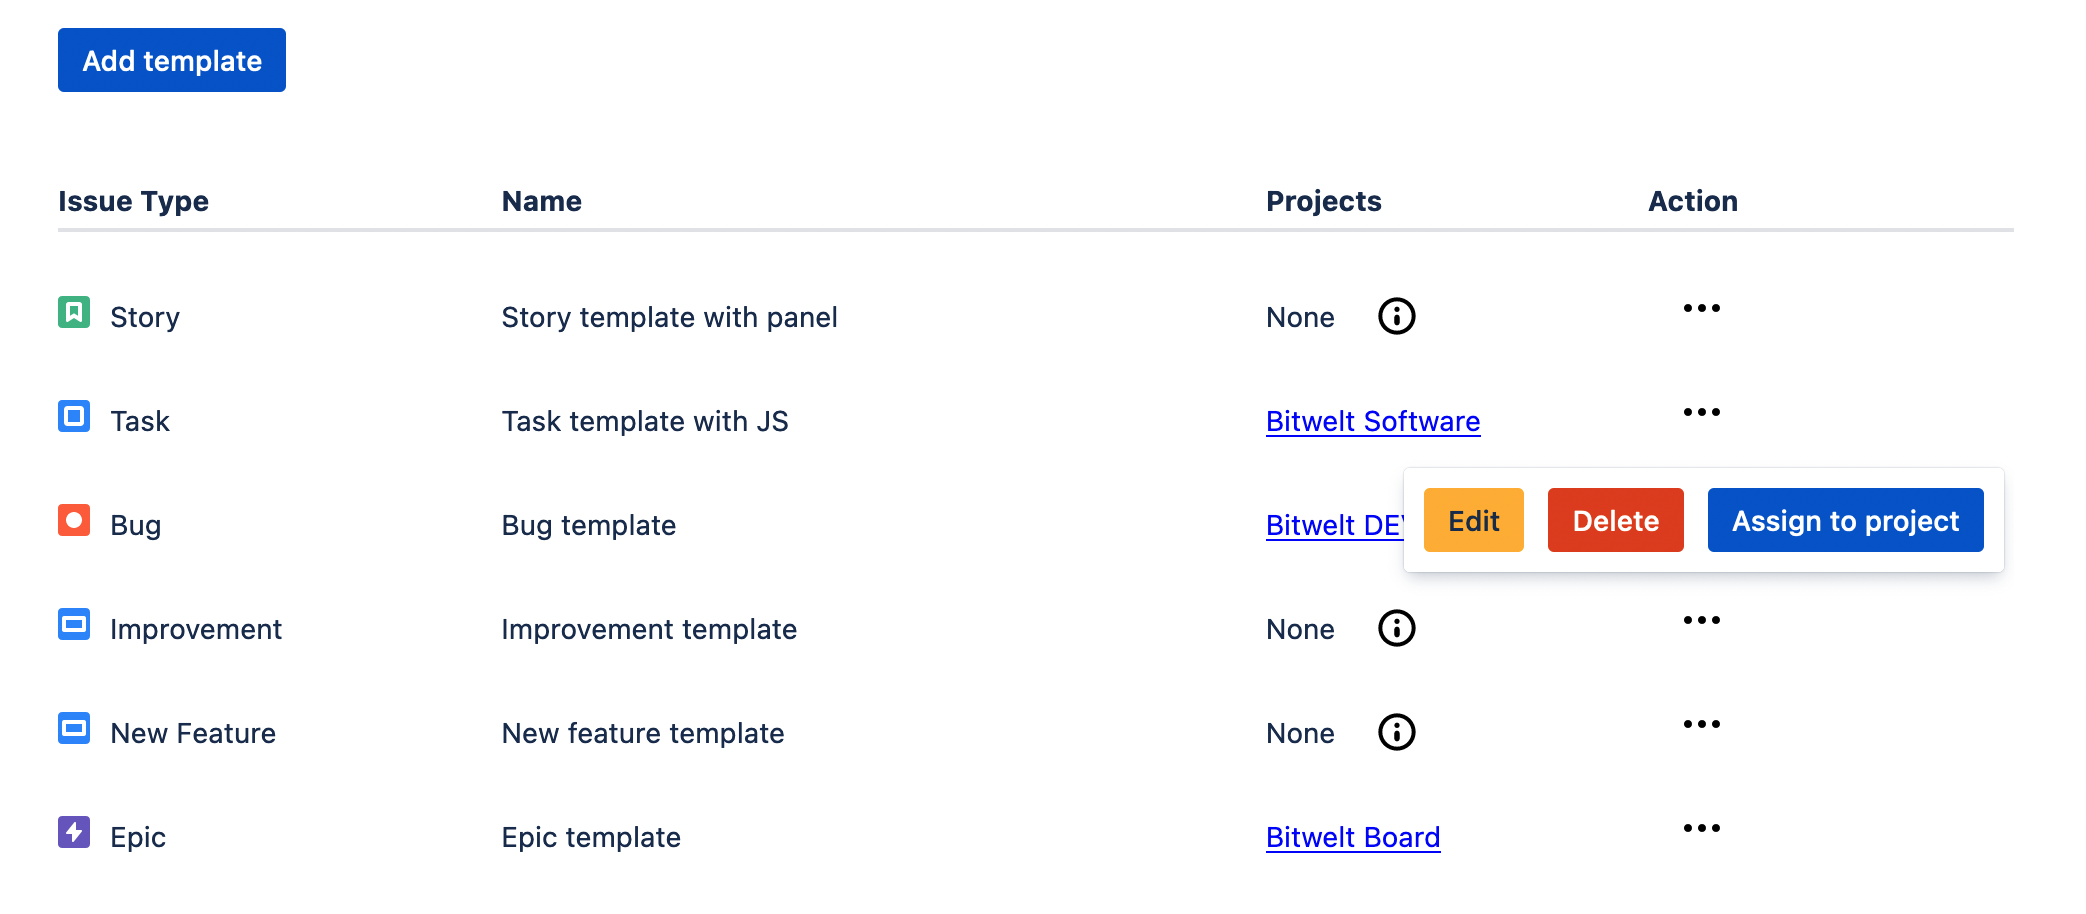
Task: Expand actions menu for Epic template
Action: 1701,829
